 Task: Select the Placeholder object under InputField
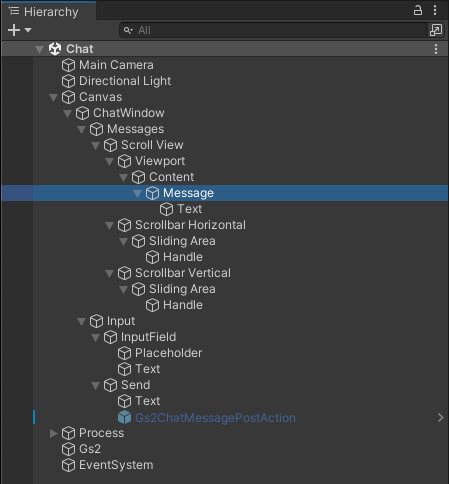168,353
